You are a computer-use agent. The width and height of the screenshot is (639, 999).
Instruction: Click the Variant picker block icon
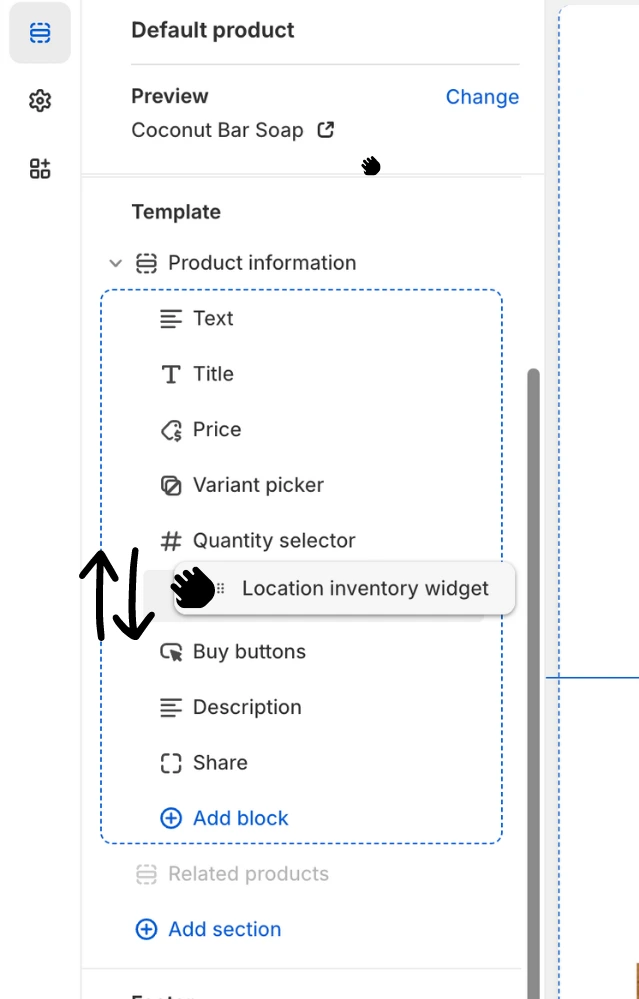171,486
